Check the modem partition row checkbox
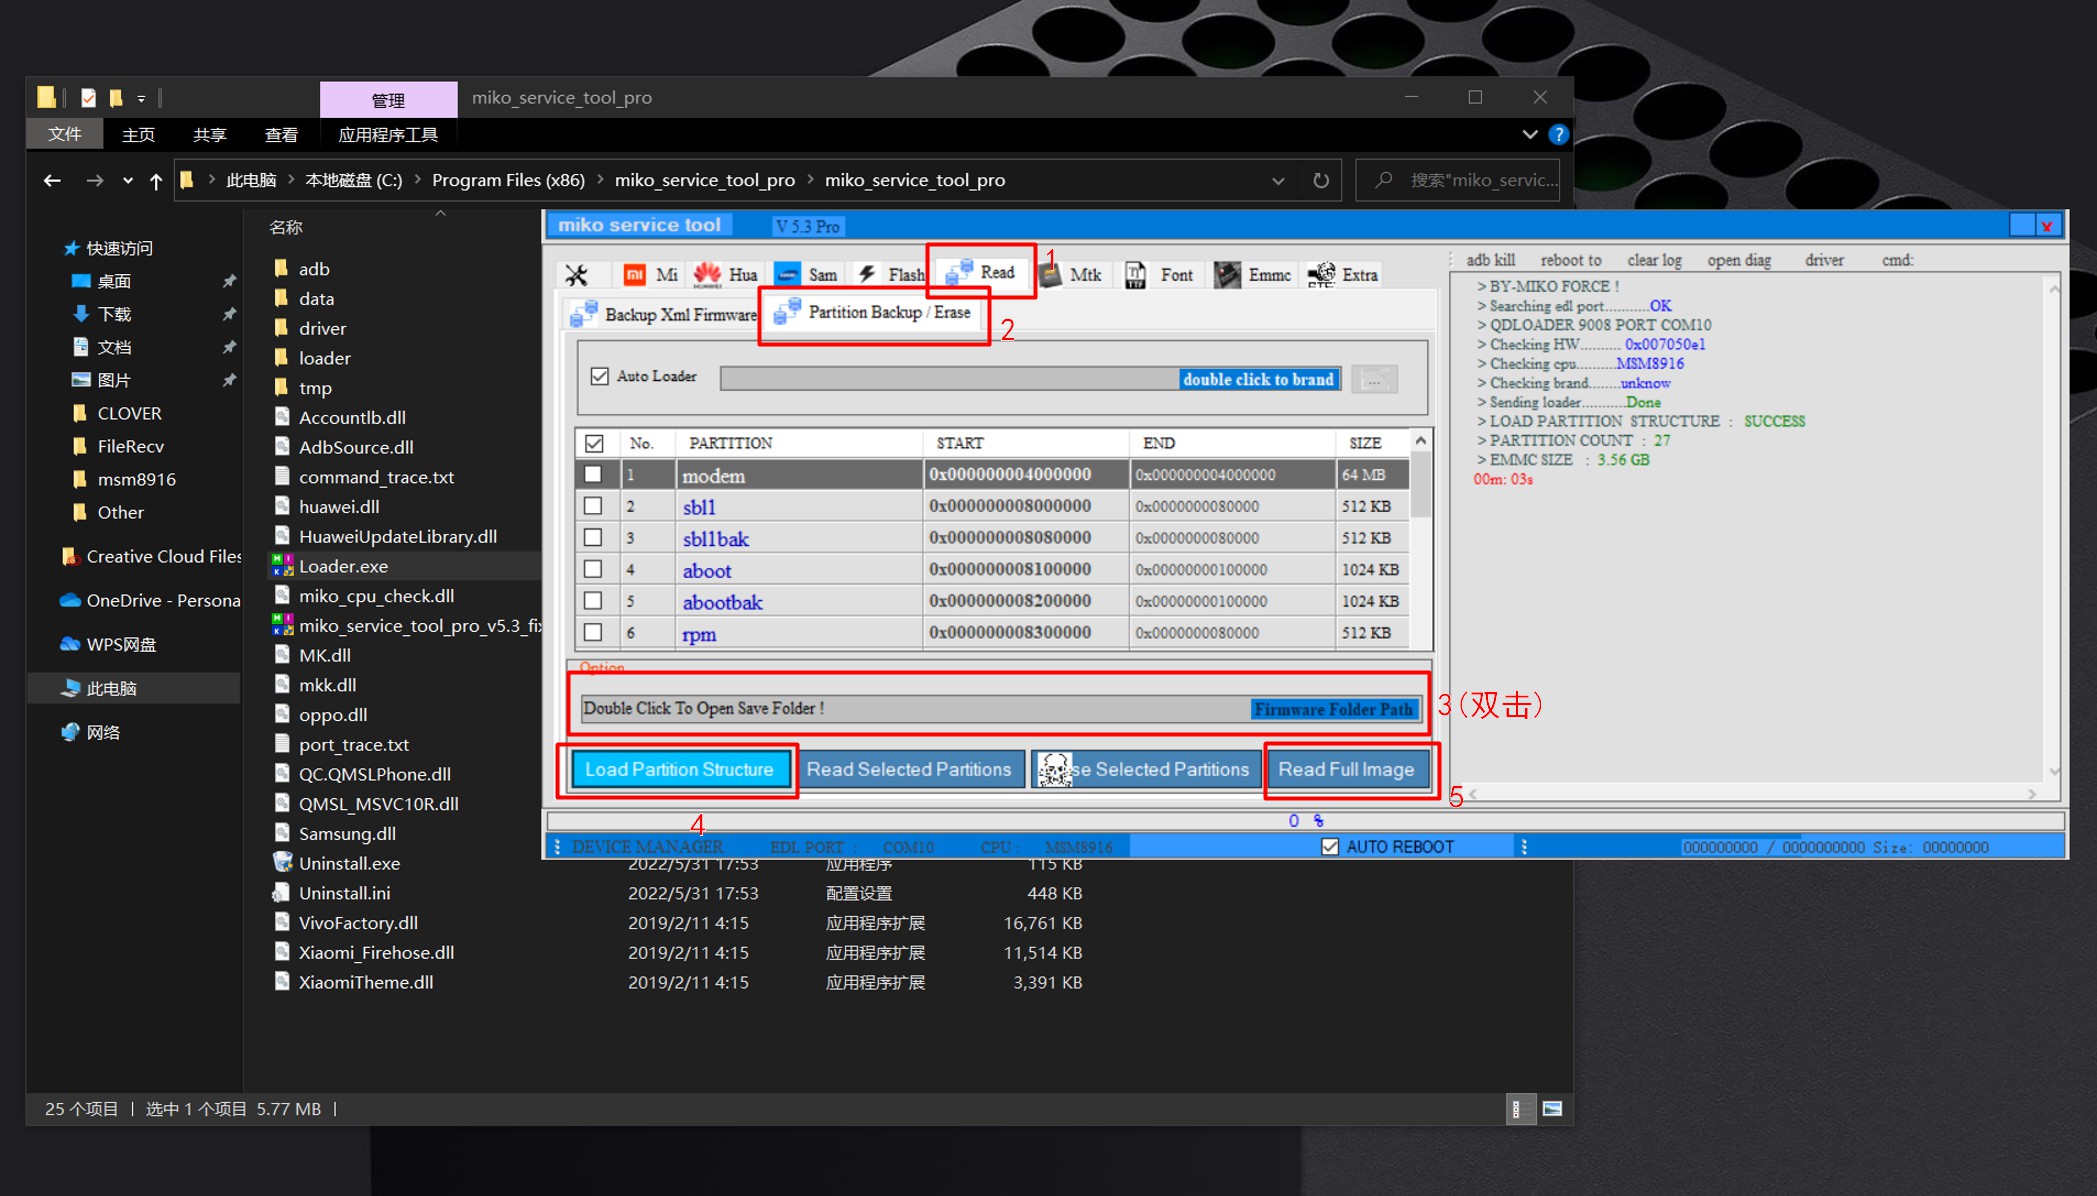2097x1196 pixels. (x=593, y=474)
